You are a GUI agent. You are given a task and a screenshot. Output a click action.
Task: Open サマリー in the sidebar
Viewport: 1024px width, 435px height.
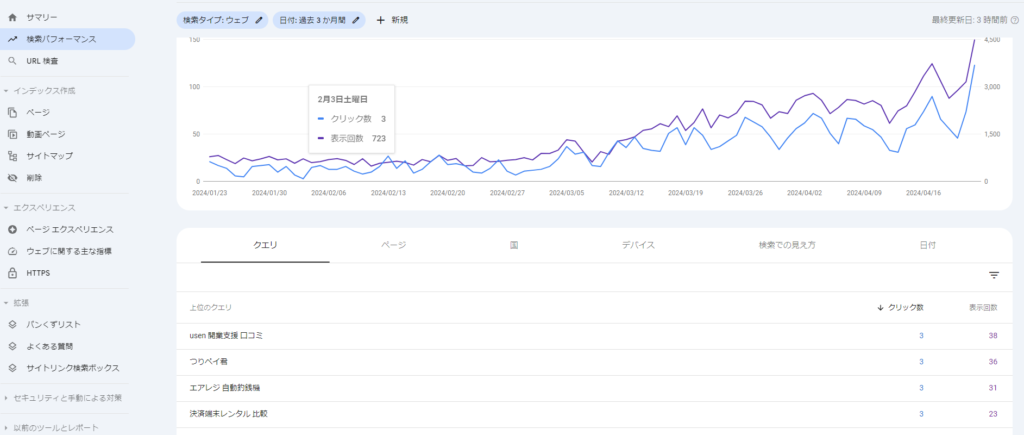42,18
